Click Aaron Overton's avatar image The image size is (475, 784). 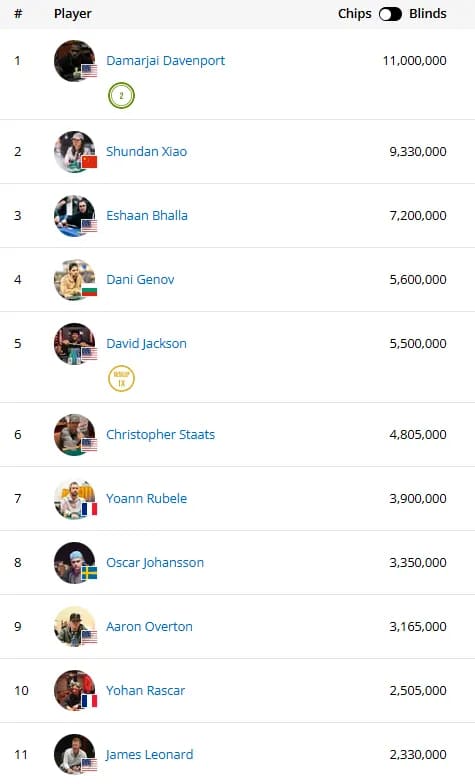point(75,626)
